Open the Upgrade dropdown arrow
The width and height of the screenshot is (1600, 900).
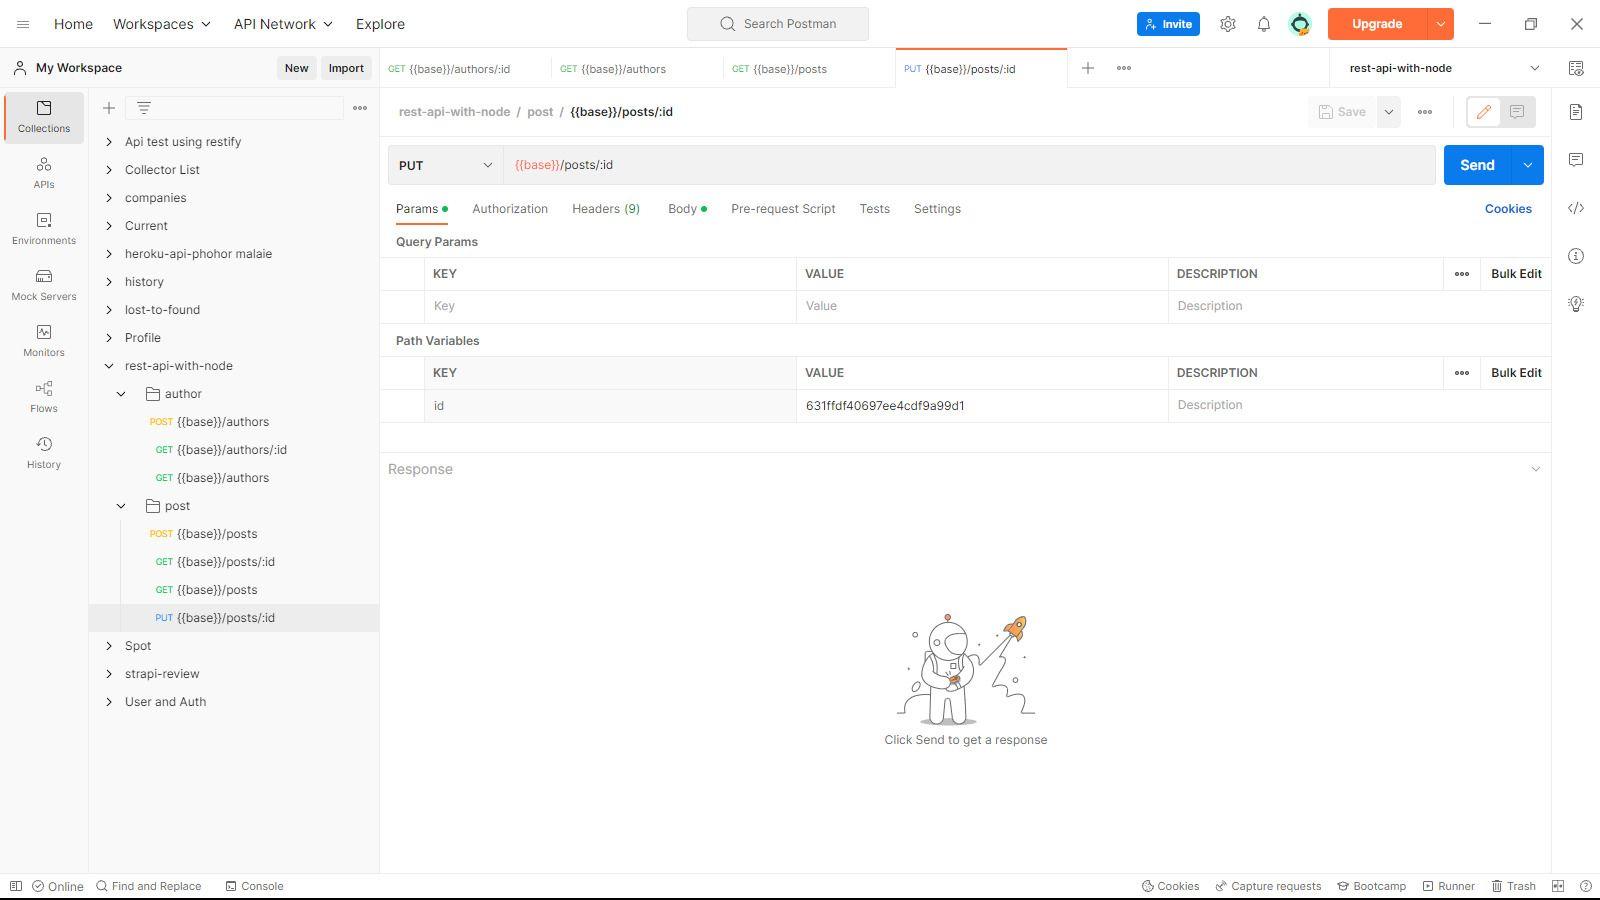click(1440, 24)
